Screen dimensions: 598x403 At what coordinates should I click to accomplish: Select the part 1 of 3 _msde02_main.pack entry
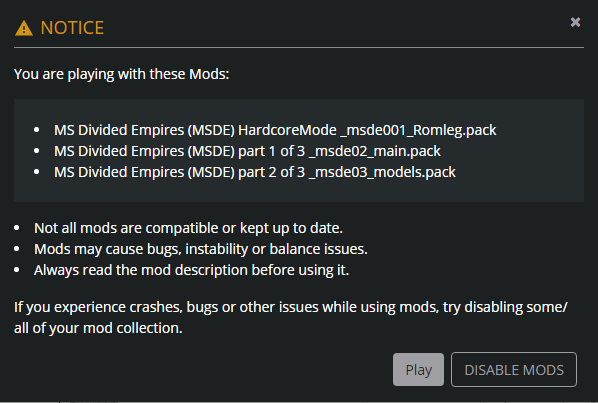[x=247, y=151]
